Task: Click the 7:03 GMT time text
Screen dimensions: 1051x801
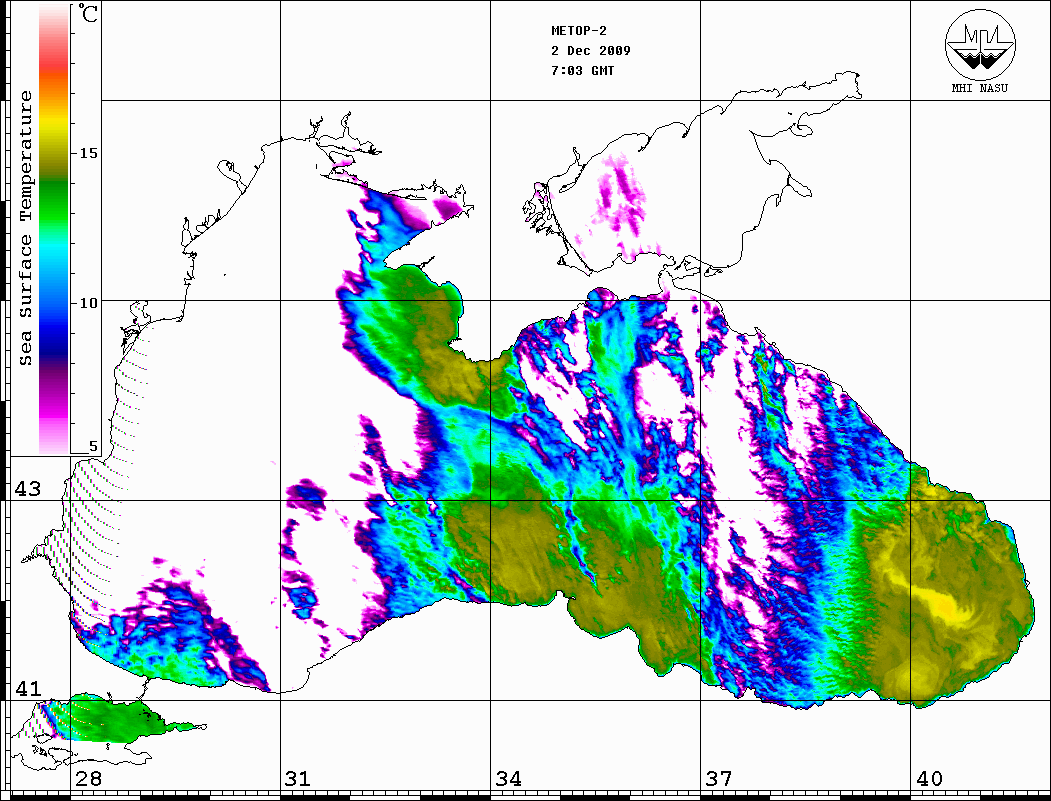Action: 582,70
